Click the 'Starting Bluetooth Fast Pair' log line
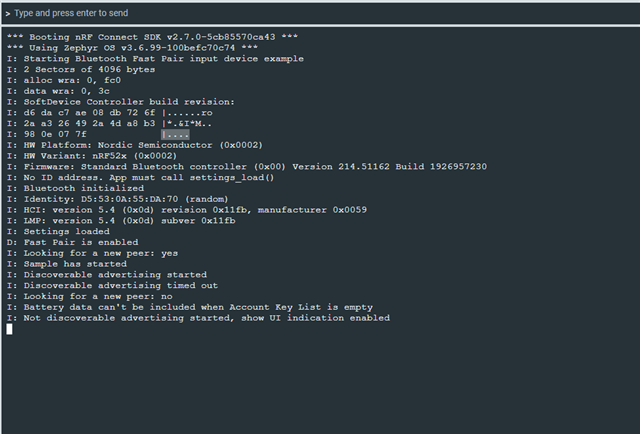This screenshot has width=640, height=434. (x=155, y=59)
